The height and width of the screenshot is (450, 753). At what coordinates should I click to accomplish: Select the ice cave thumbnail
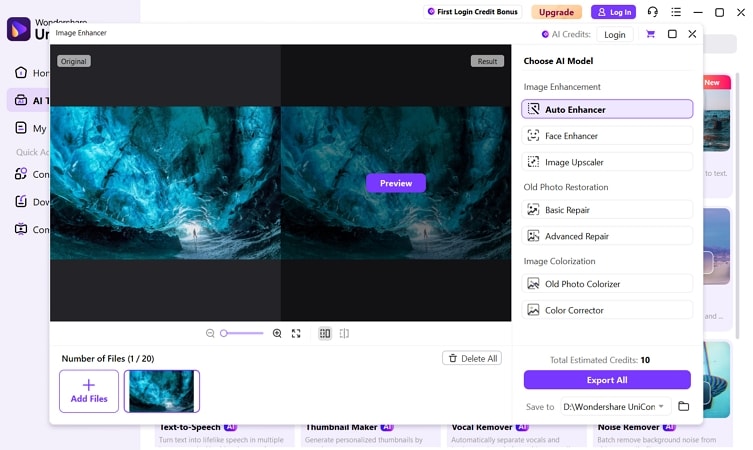(162, 391)
